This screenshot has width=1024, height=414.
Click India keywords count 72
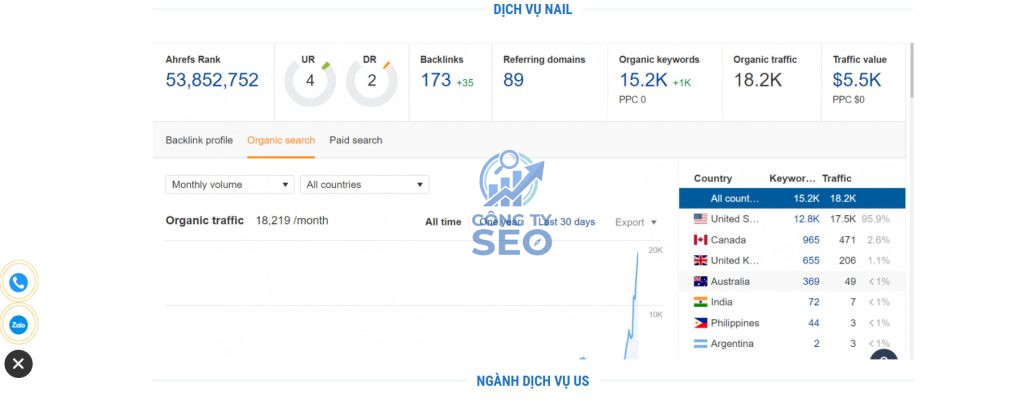coord(814,302)
